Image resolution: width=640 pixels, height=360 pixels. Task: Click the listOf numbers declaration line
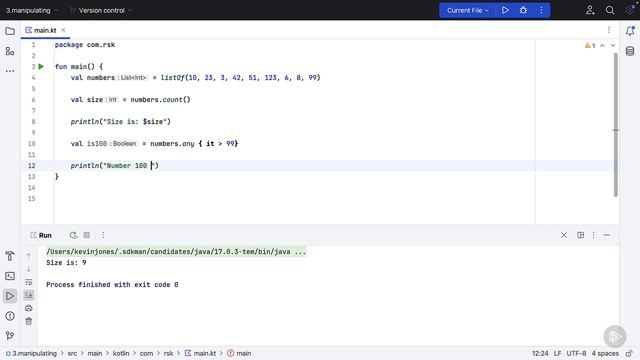point(196,78)
